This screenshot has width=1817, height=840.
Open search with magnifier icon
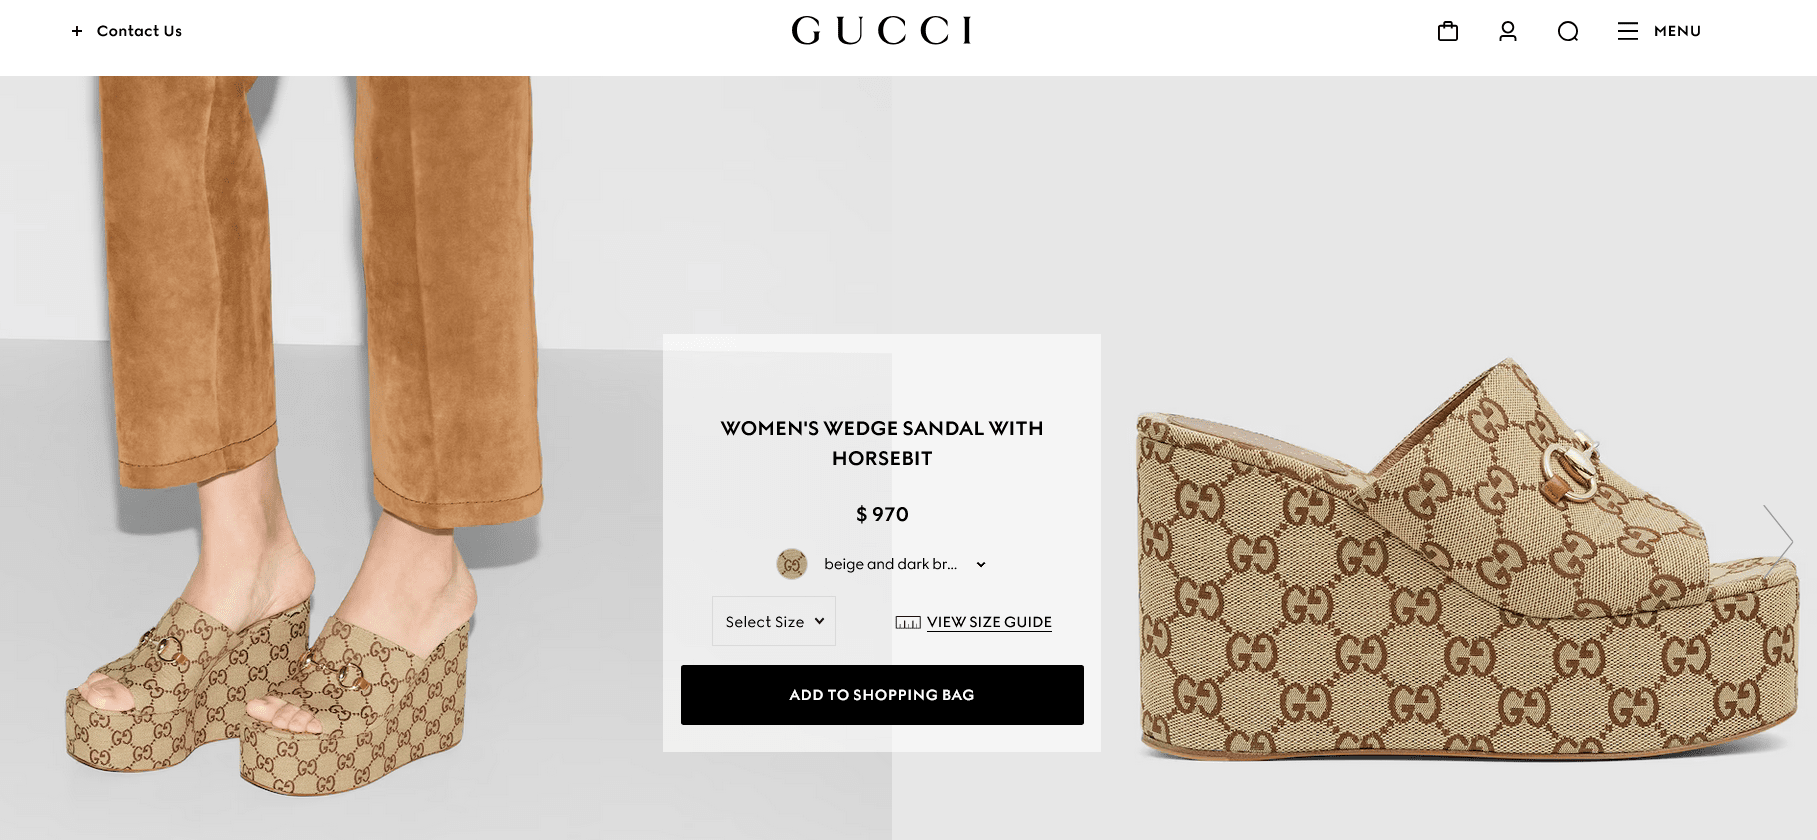[x=1568, y=31]
